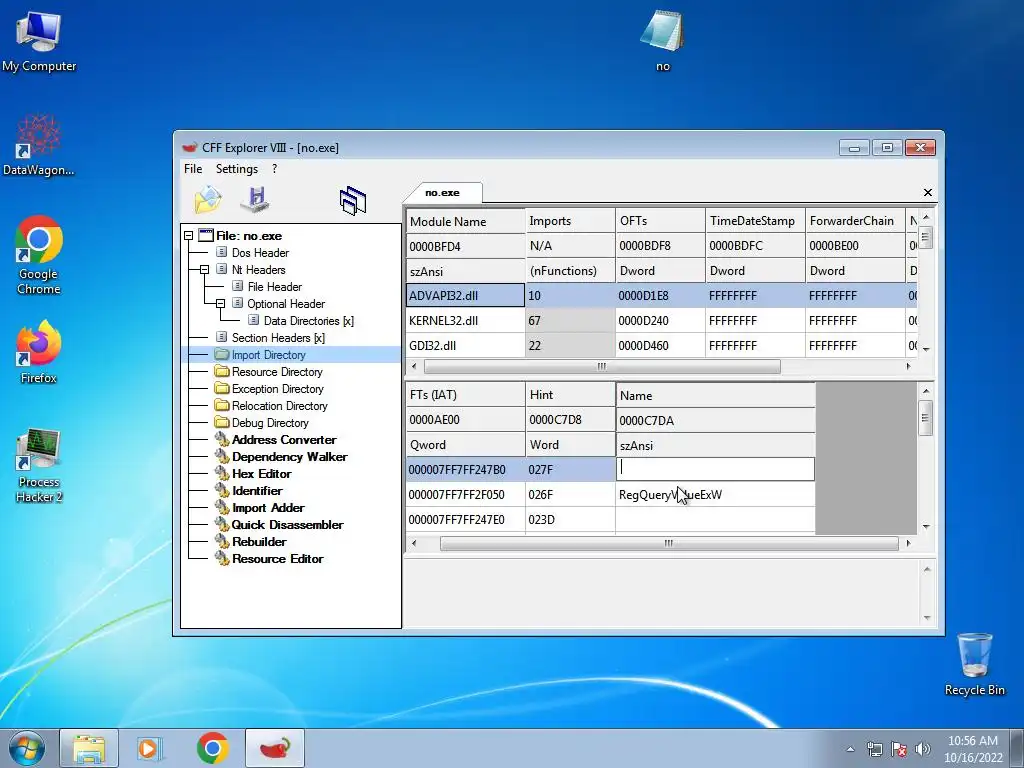Click the multiple windows toolbar icon
This screenshot has width=1024, height=768.
[353, 200]
